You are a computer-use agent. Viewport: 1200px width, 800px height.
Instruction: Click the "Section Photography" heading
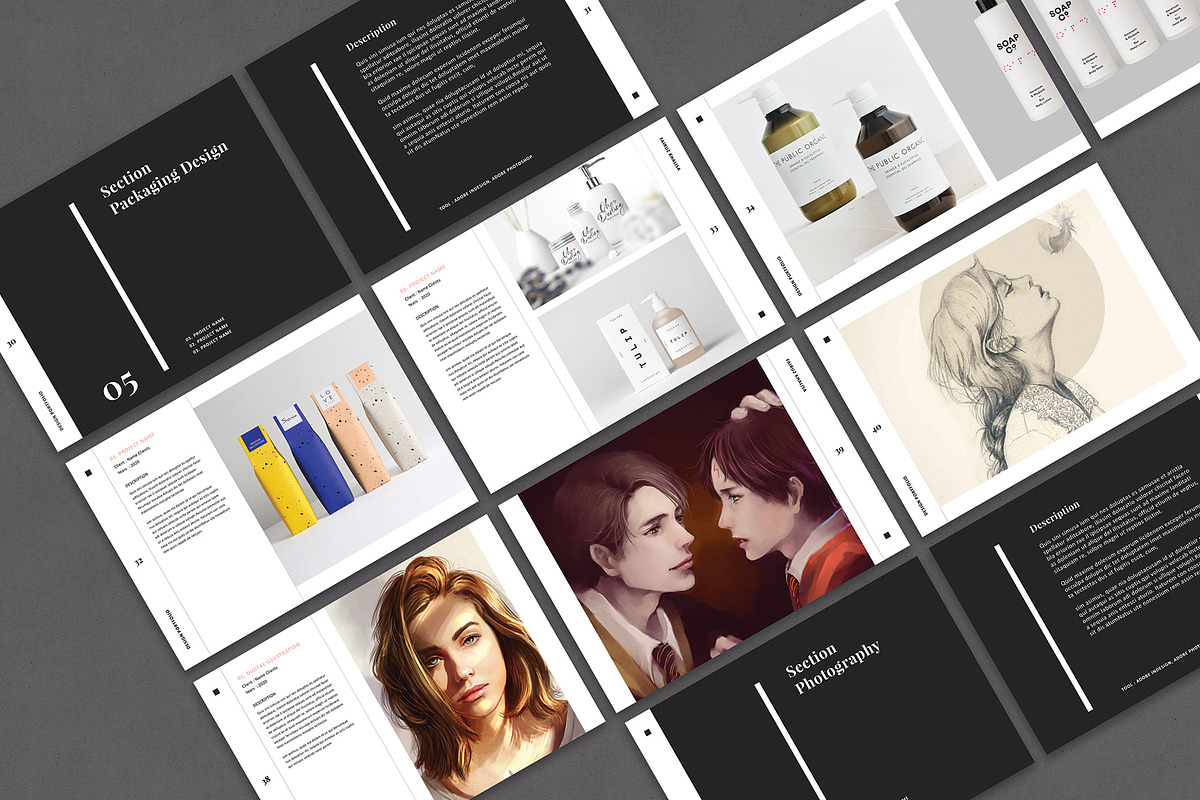833,665
